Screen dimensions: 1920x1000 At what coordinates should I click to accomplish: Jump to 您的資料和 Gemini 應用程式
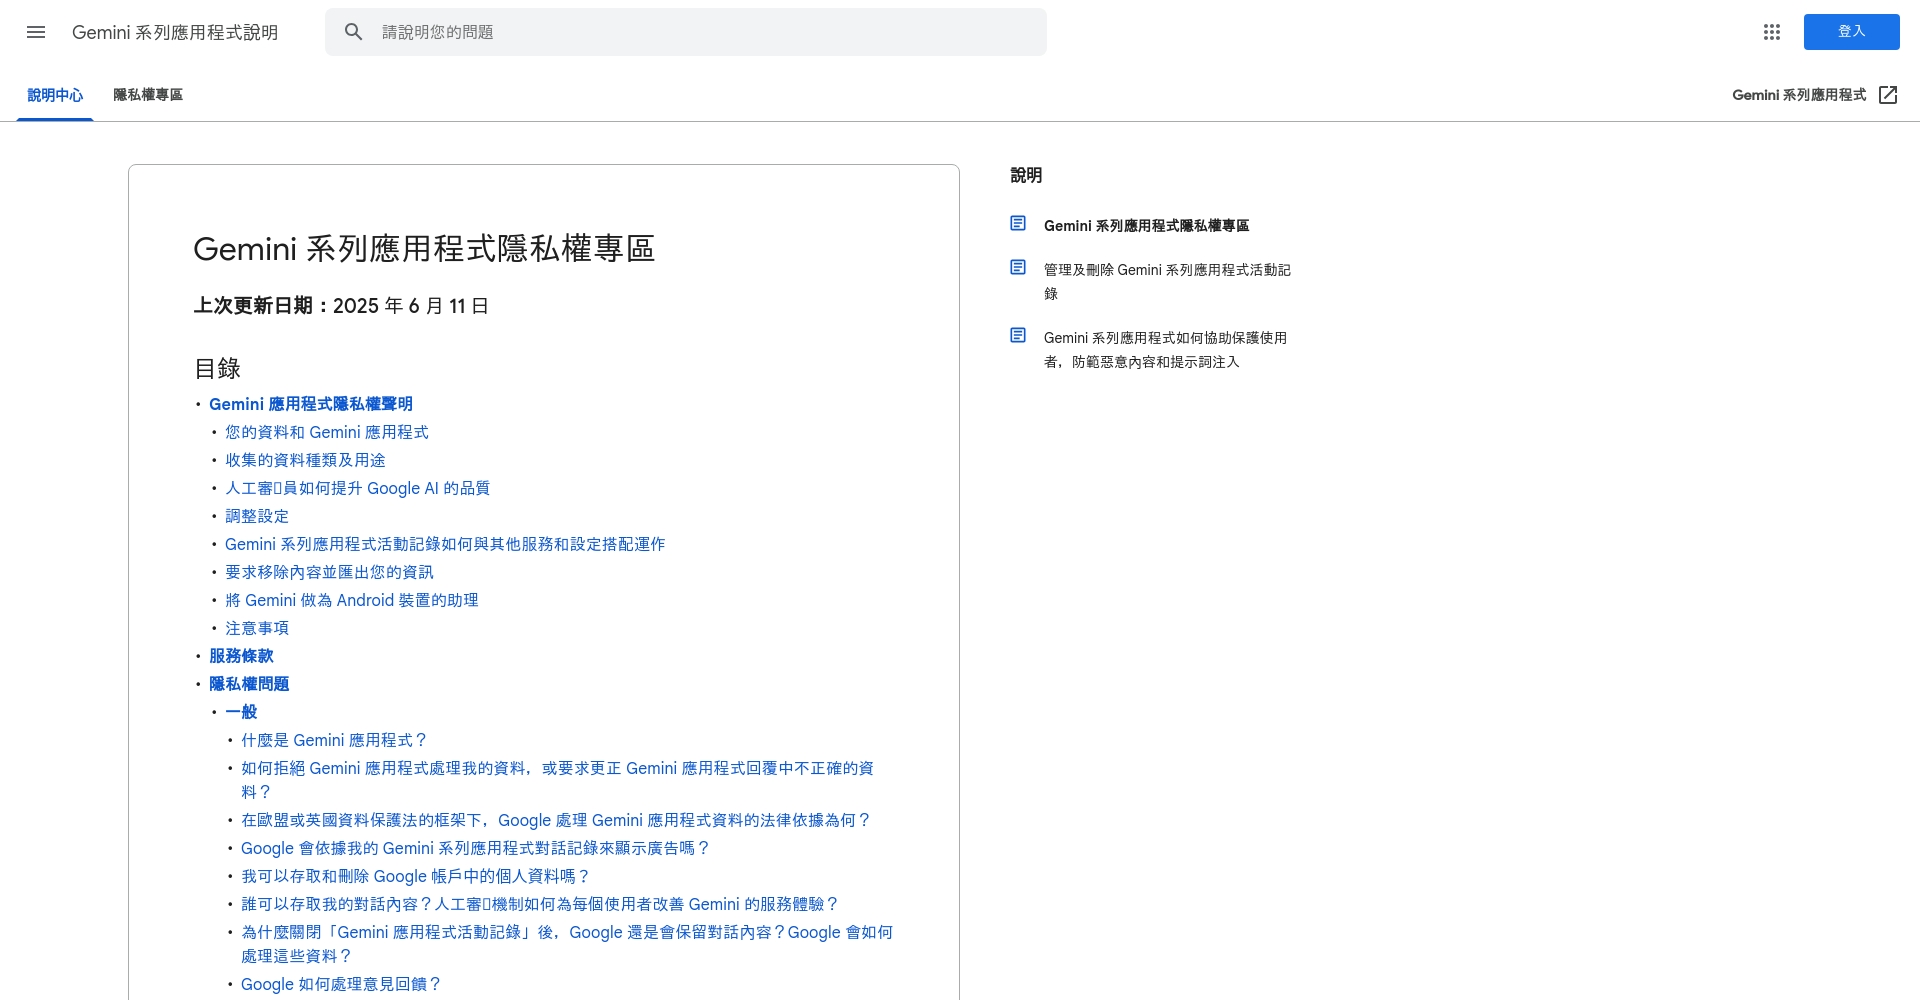pos(327,432)
